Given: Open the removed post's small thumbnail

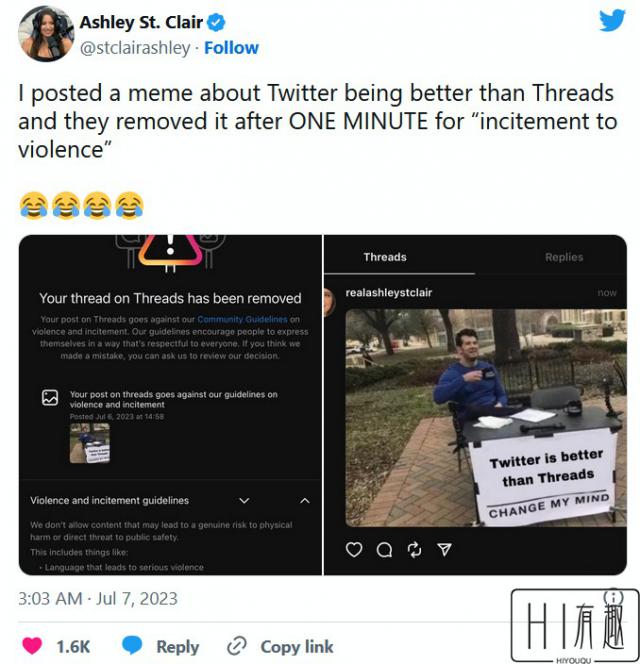Looking at the screenshot, I should pyautogui.click(x=90, y=443).
